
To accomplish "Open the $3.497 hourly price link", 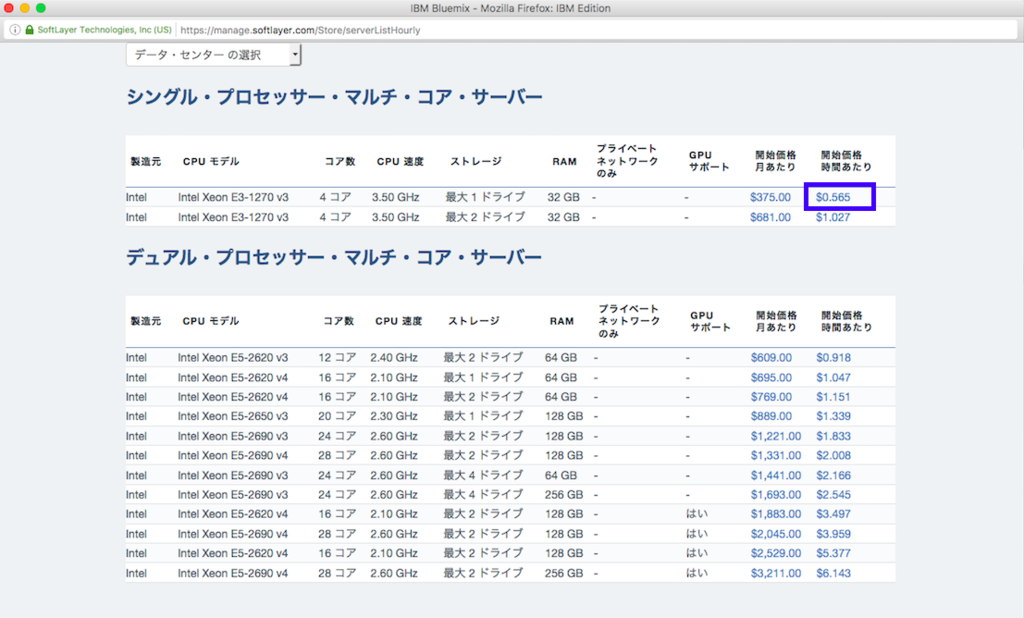I will point(833,514).
